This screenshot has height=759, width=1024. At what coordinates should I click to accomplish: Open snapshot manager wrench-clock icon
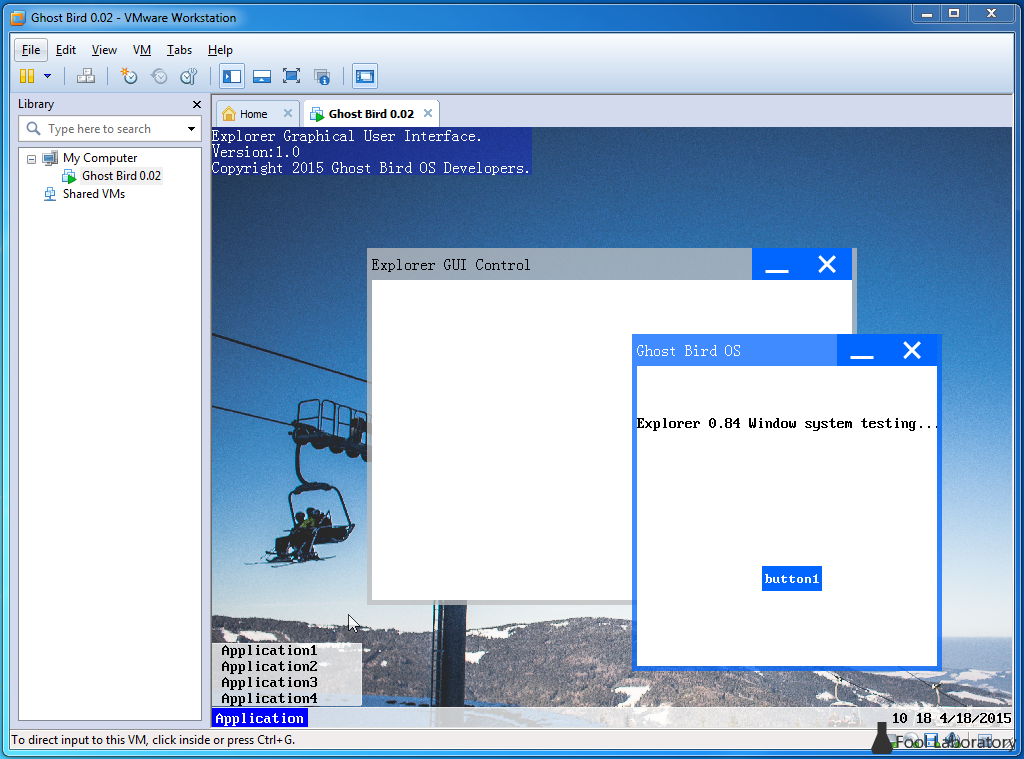click(x=189, y=76)
